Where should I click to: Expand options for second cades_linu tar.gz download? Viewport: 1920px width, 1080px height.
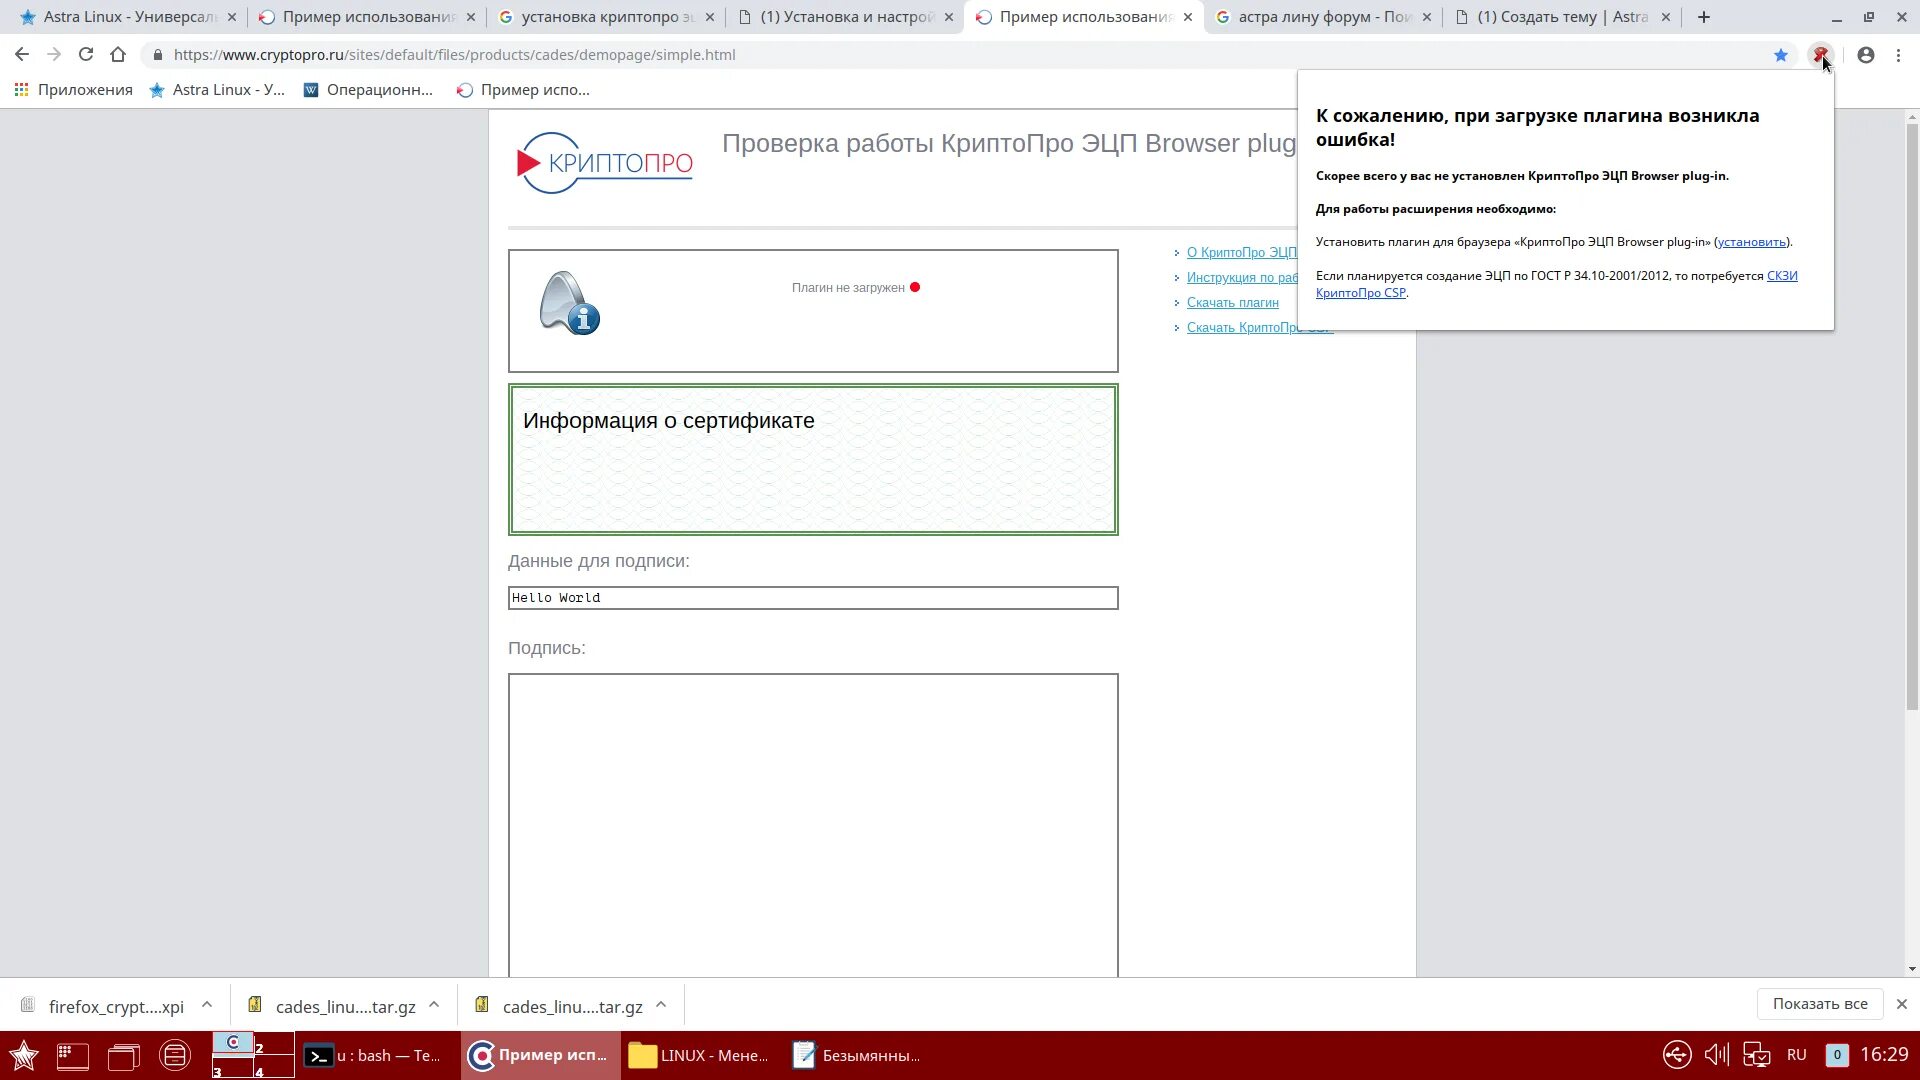point(661,1005)
